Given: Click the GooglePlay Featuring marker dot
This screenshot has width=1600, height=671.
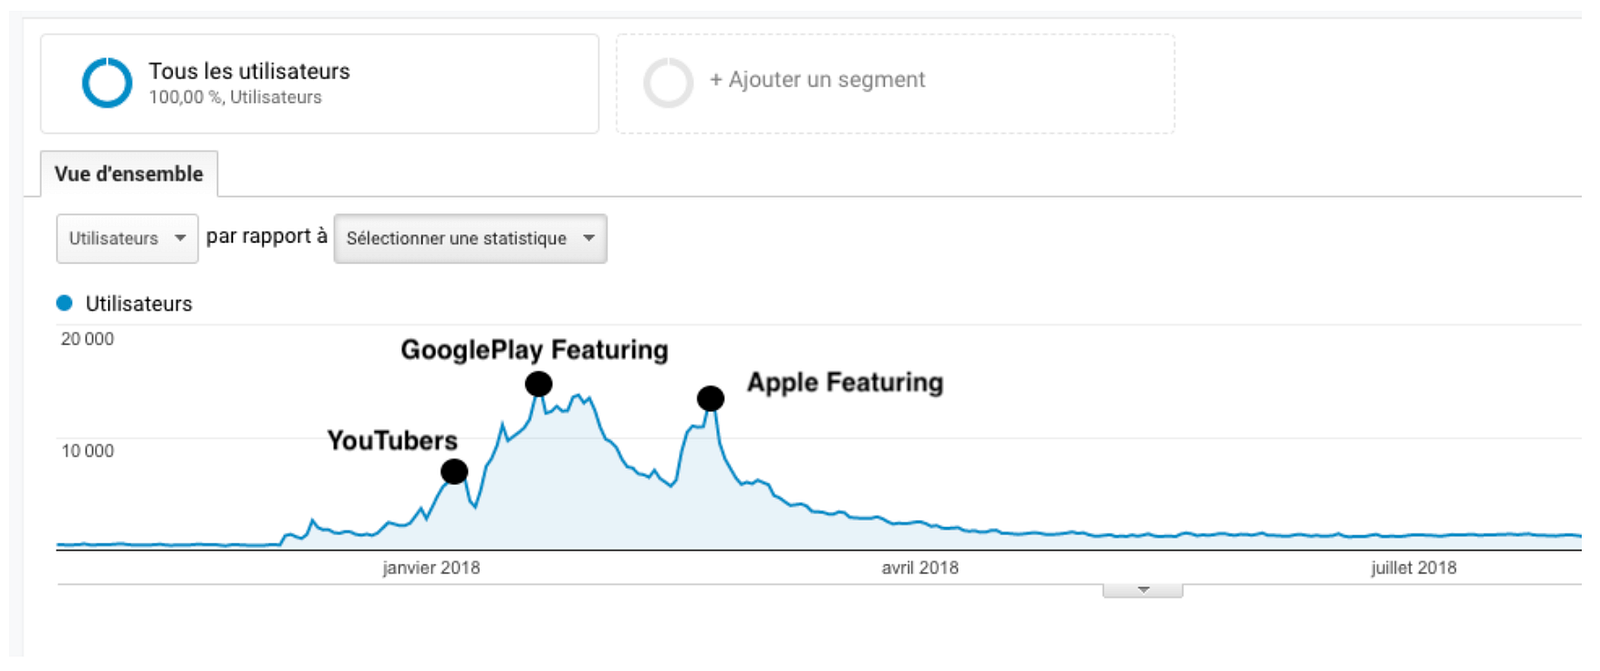Looking at the screenshot, I should click(538, 384).
